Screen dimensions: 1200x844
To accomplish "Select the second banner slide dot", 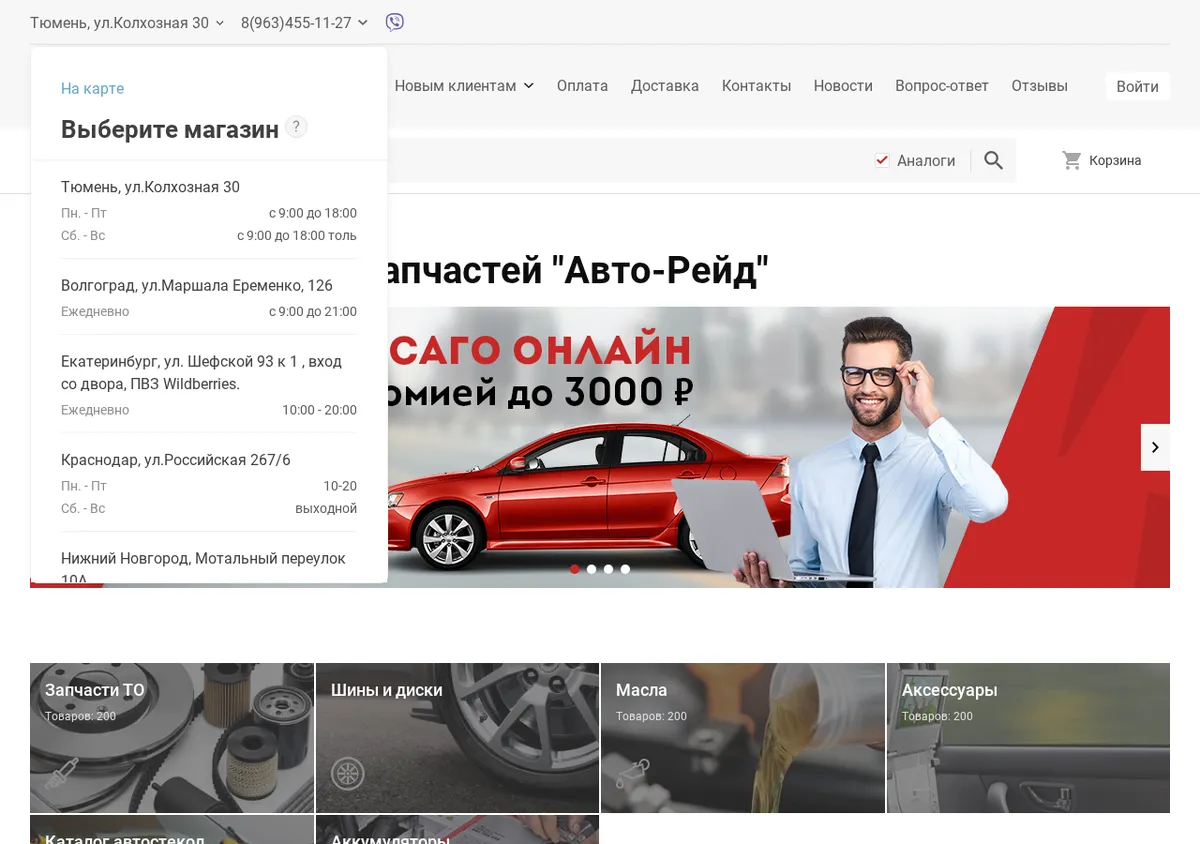I will (x=592, y=569).
